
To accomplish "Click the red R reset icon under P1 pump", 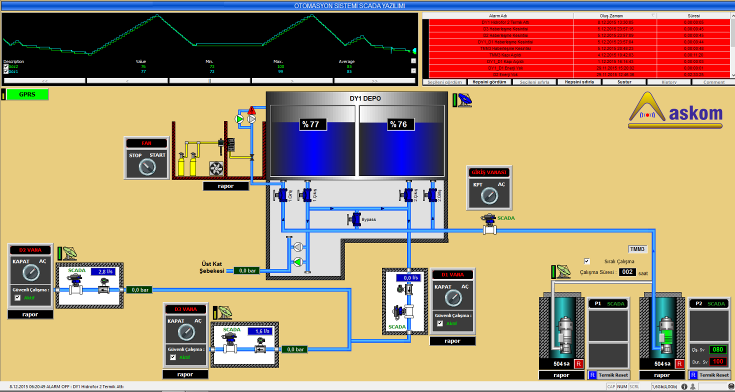I will (579, 364).
